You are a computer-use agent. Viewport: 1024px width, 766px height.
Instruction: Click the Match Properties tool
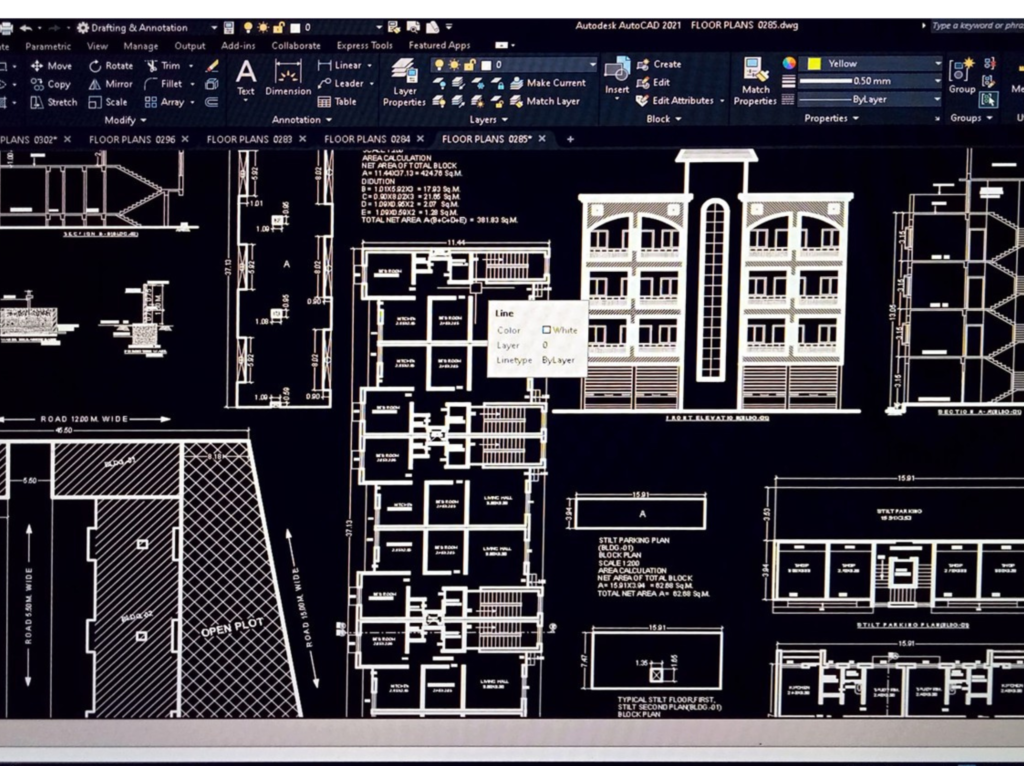[755, 80]
